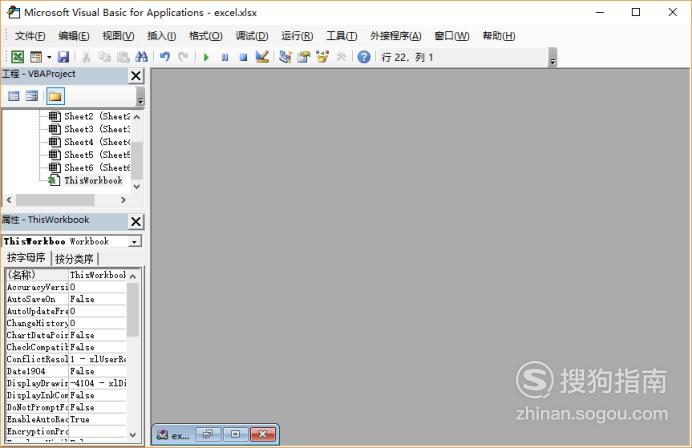Toggle Design Mode
The height and width of the screenshot is (448, 692).
pyautogui.click(x=262, y=57)
